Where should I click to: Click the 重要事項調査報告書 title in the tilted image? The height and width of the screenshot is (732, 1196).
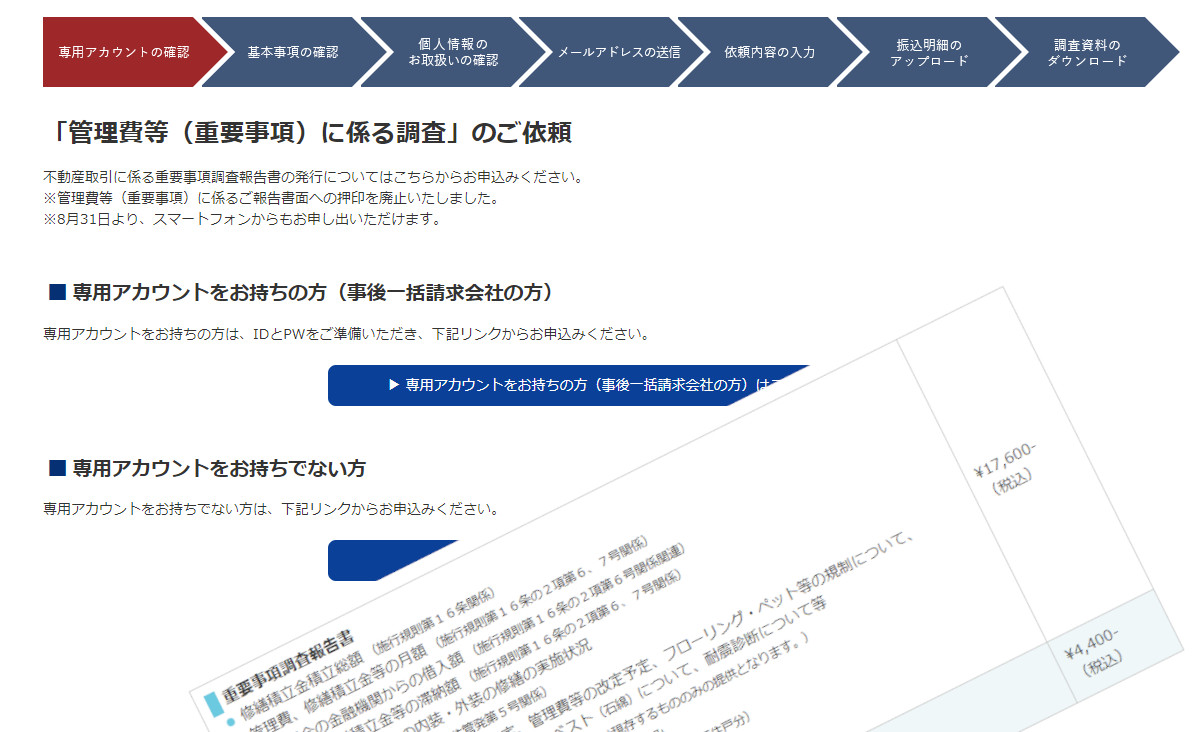click(x=288, y=666)
